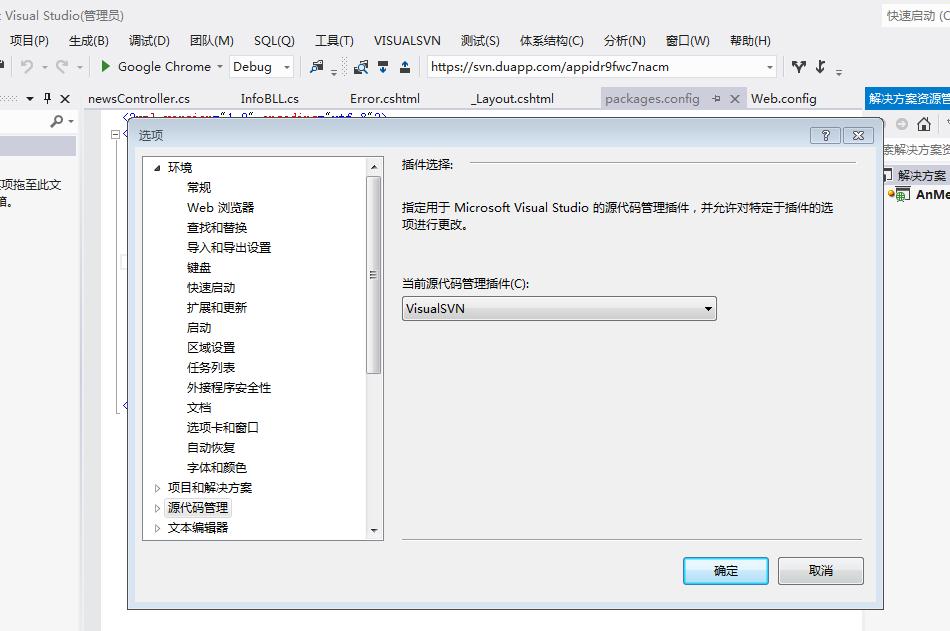Select 键盘 in the options tree
The height and width of the screenshot is (631, 950).
point(199,267)
